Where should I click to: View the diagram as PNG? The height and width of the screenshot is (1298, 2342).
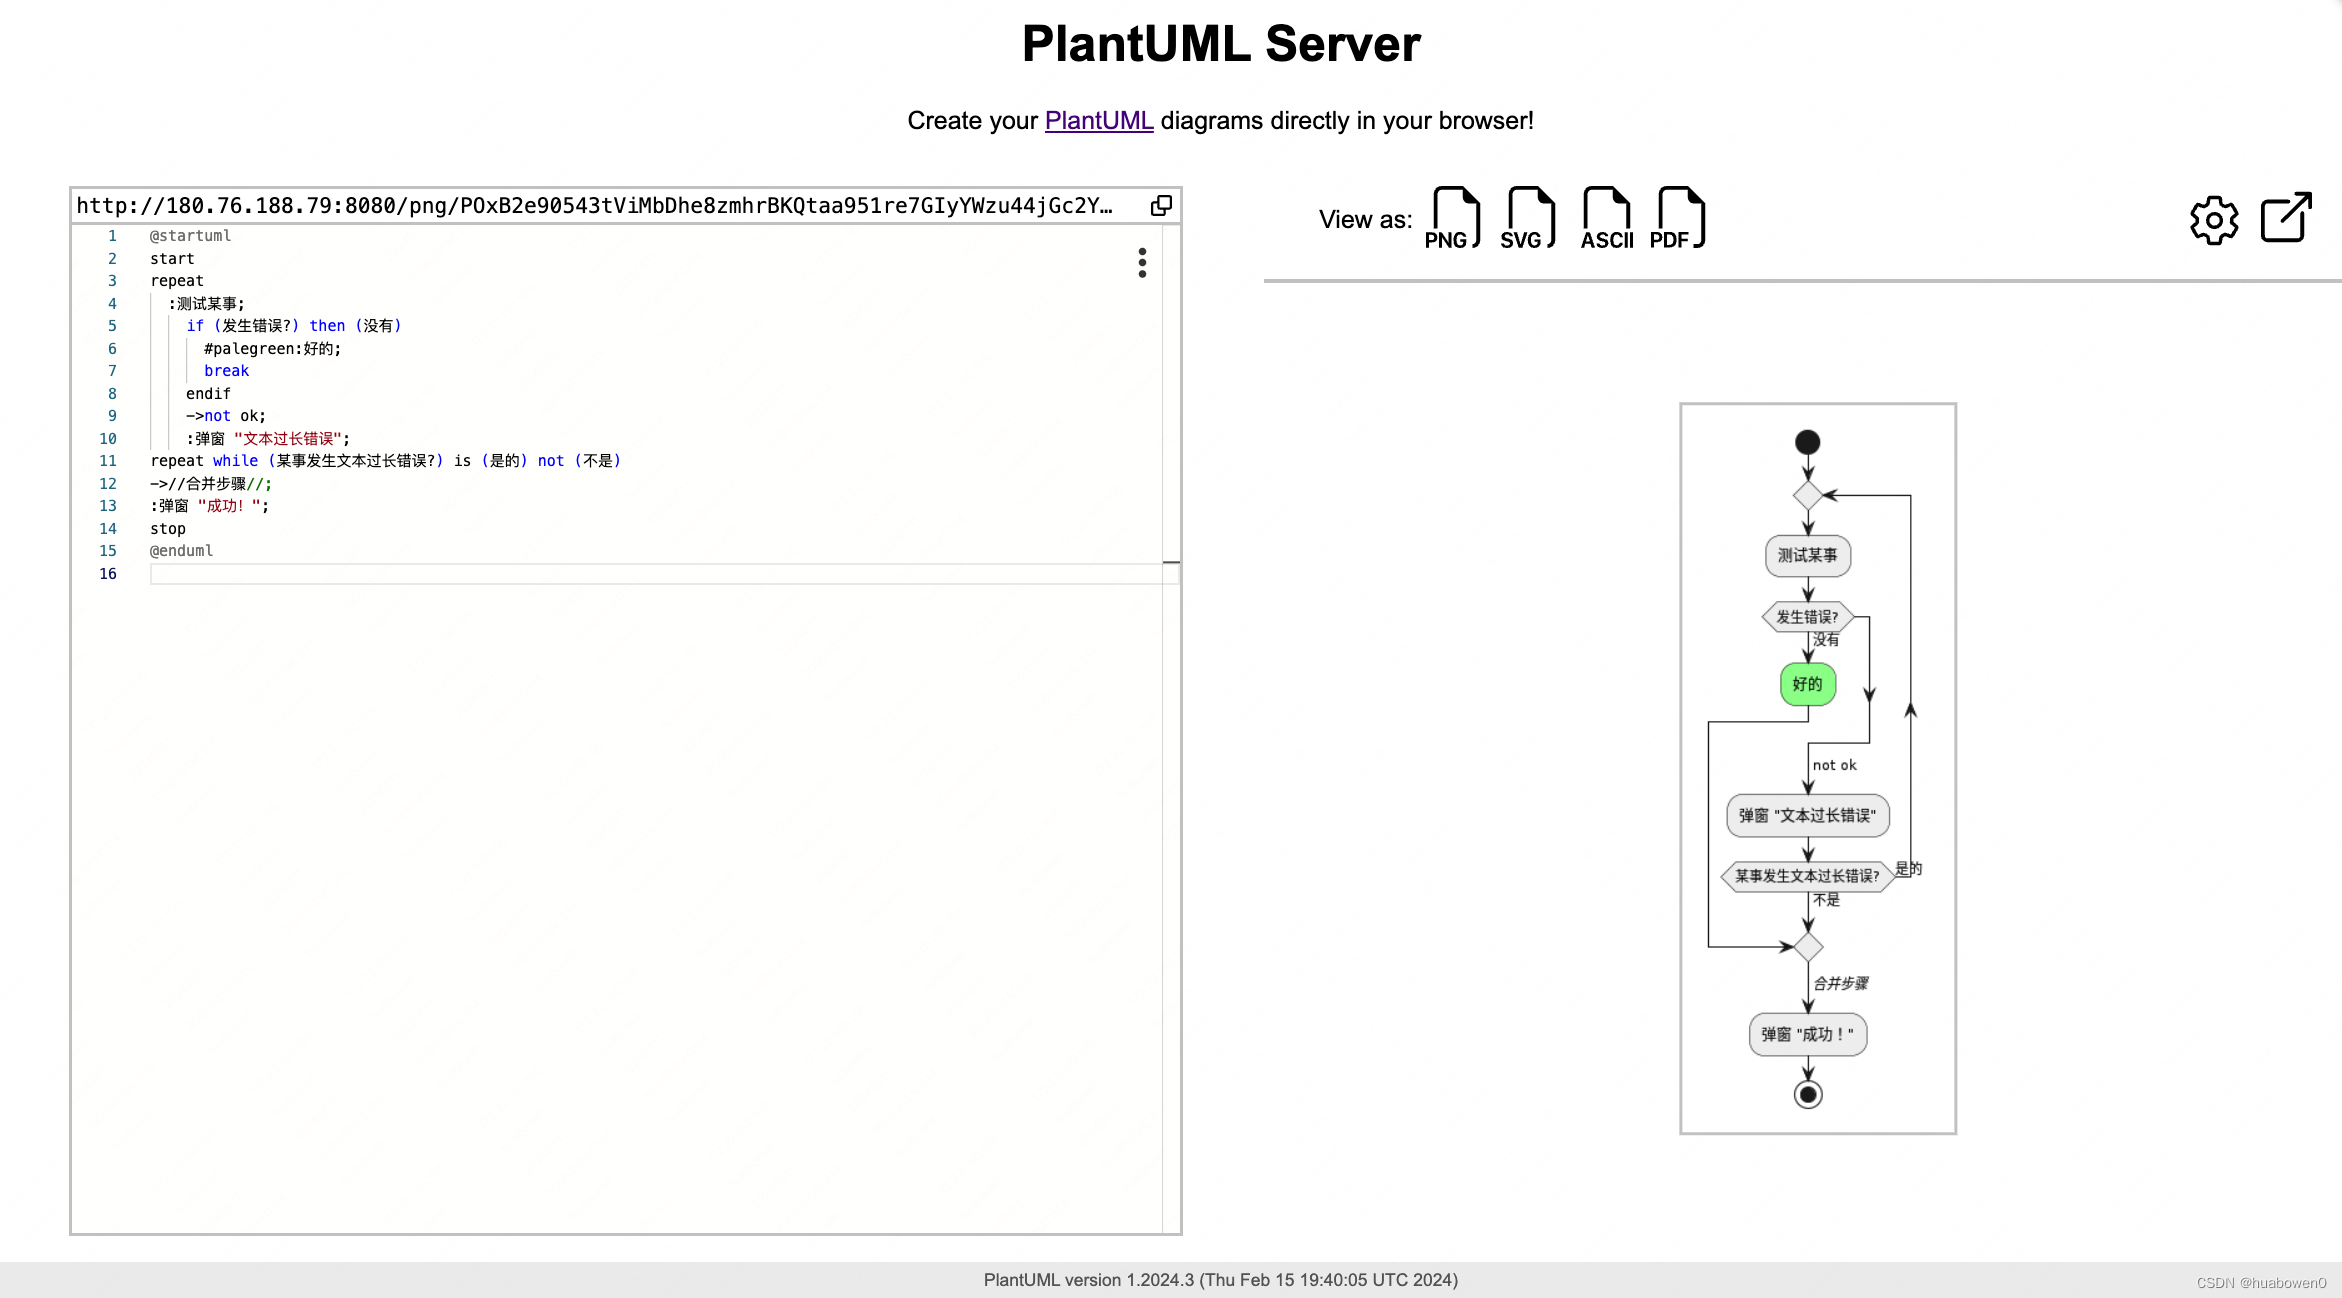pos(1452,218)
